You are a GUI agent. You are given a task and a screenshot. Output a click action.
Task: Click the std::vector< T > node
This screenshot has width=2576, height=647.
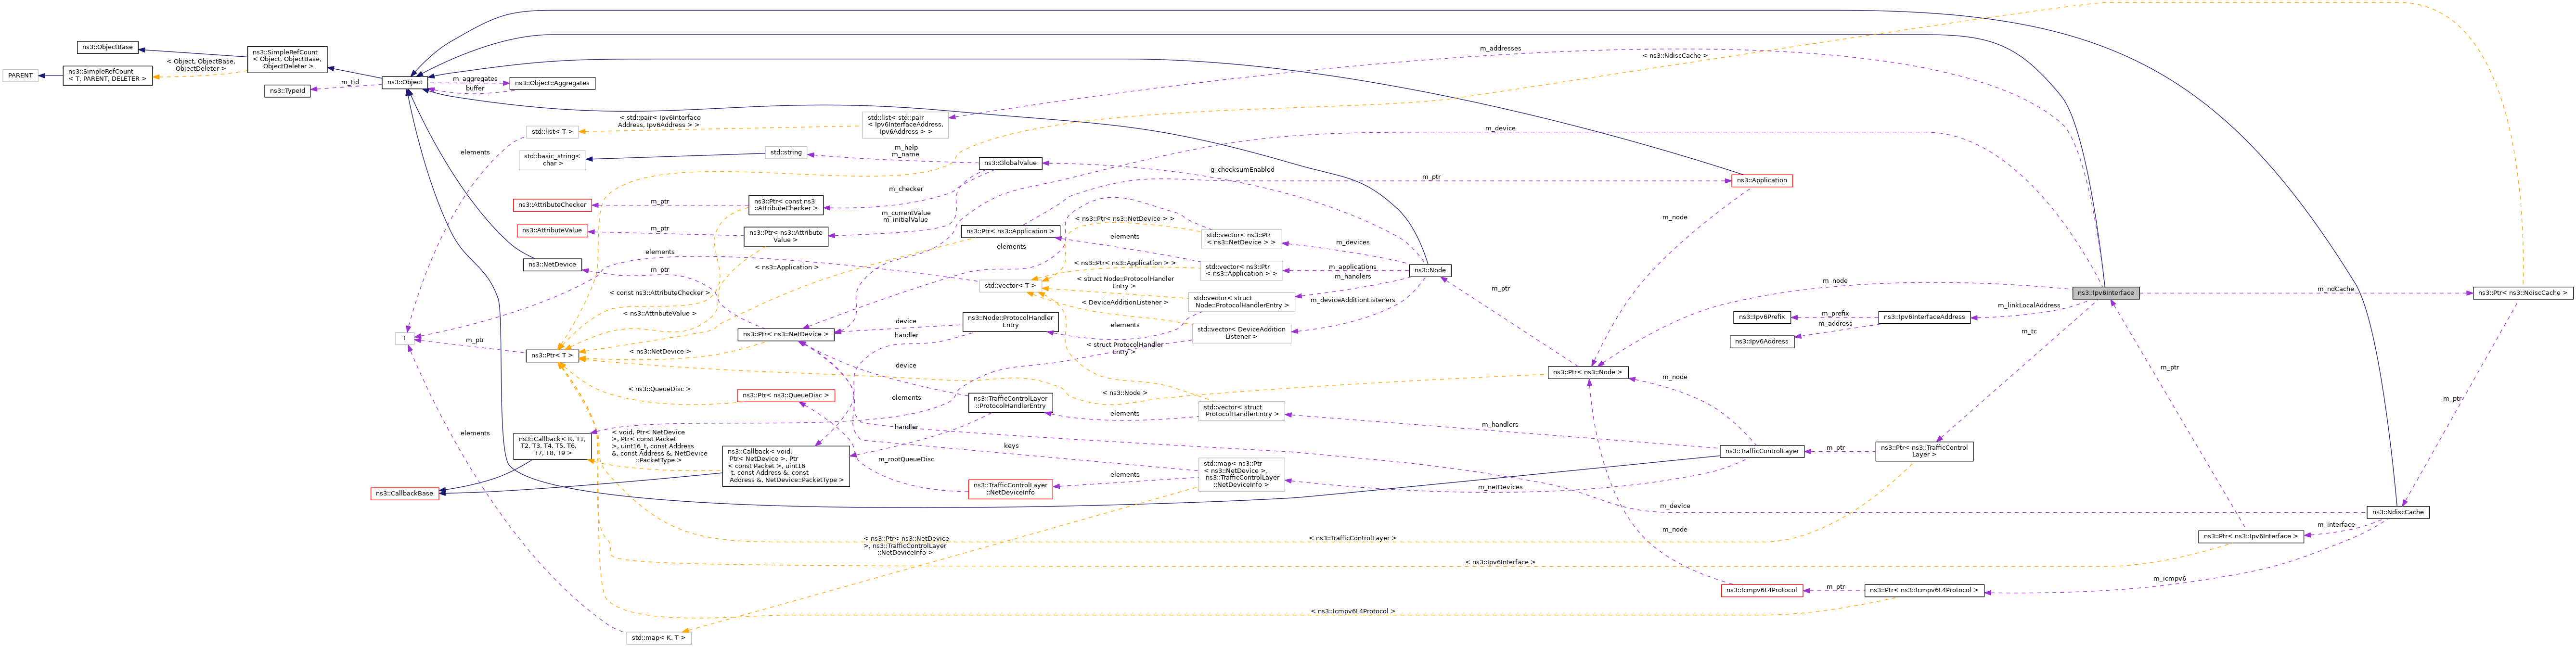click(1009, 286)
